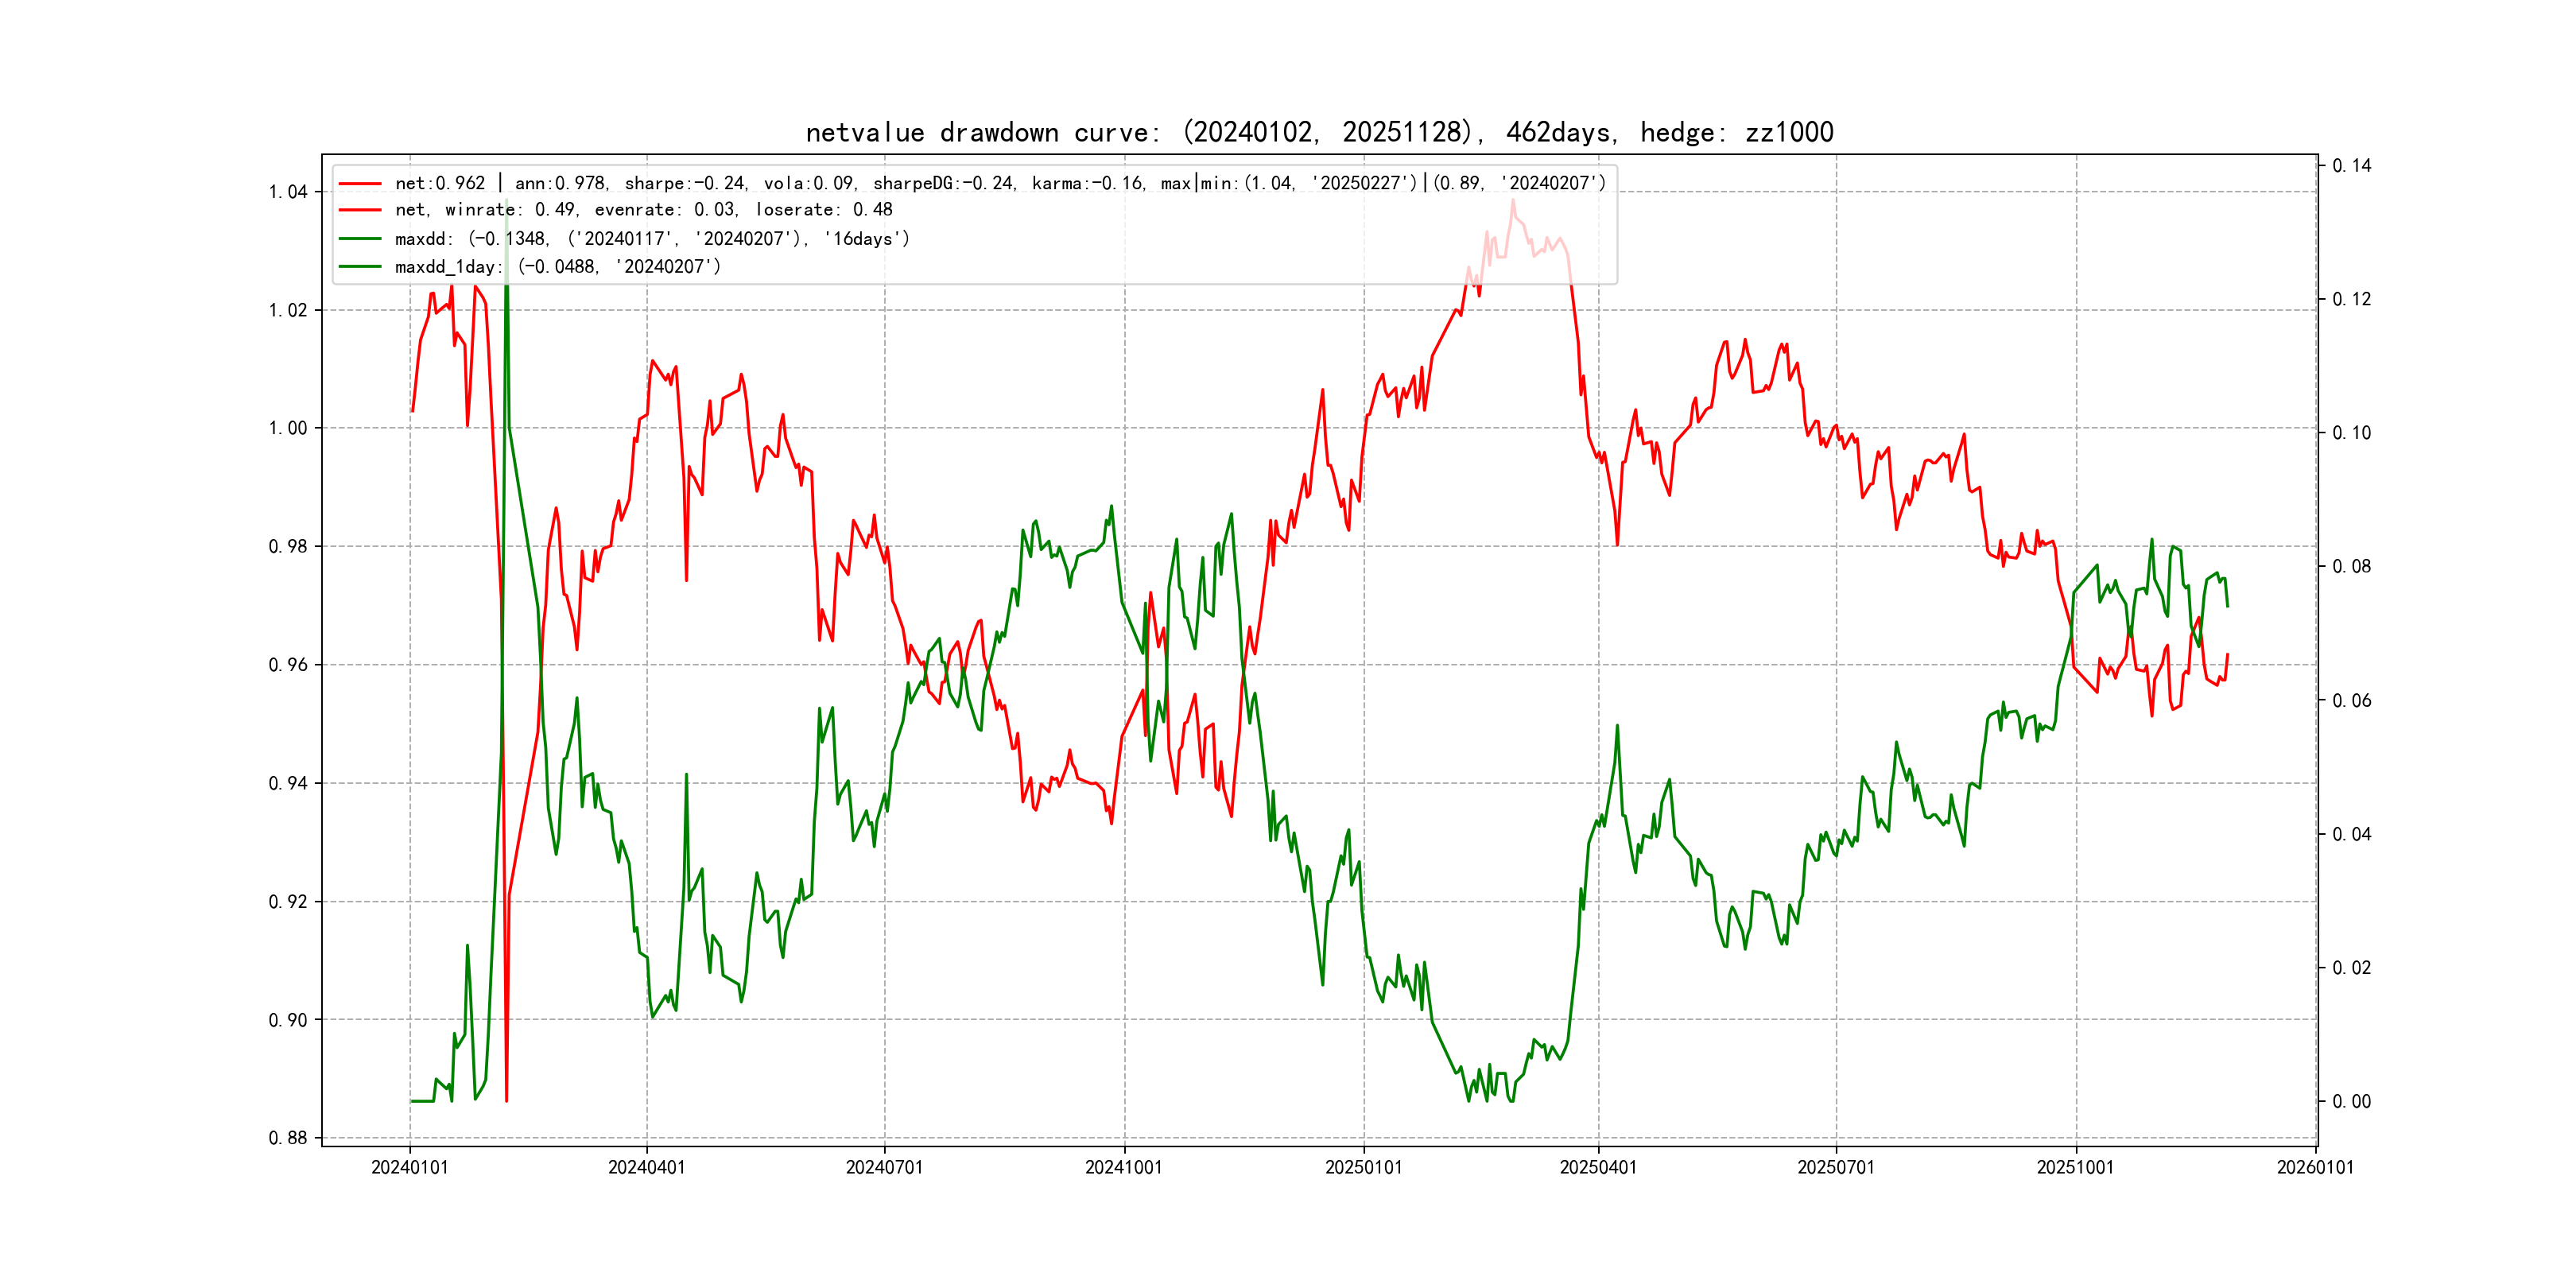Click the 20251001 x-axis tick label

(x=2076, y=1167)
